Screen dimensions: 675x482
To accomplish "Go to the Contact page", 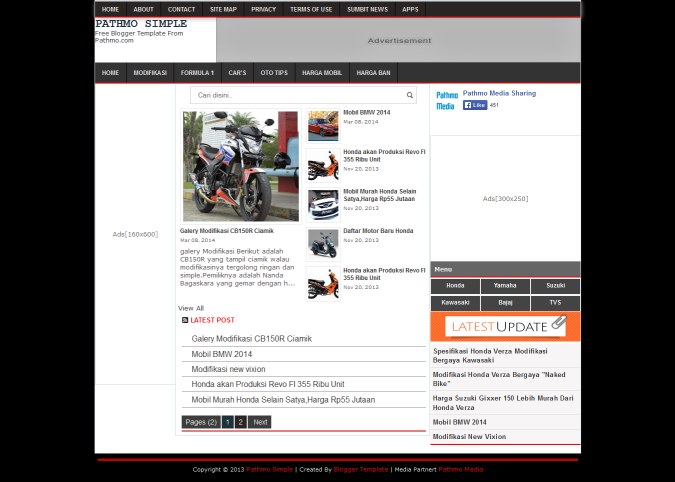I will (x=181, y=9).
